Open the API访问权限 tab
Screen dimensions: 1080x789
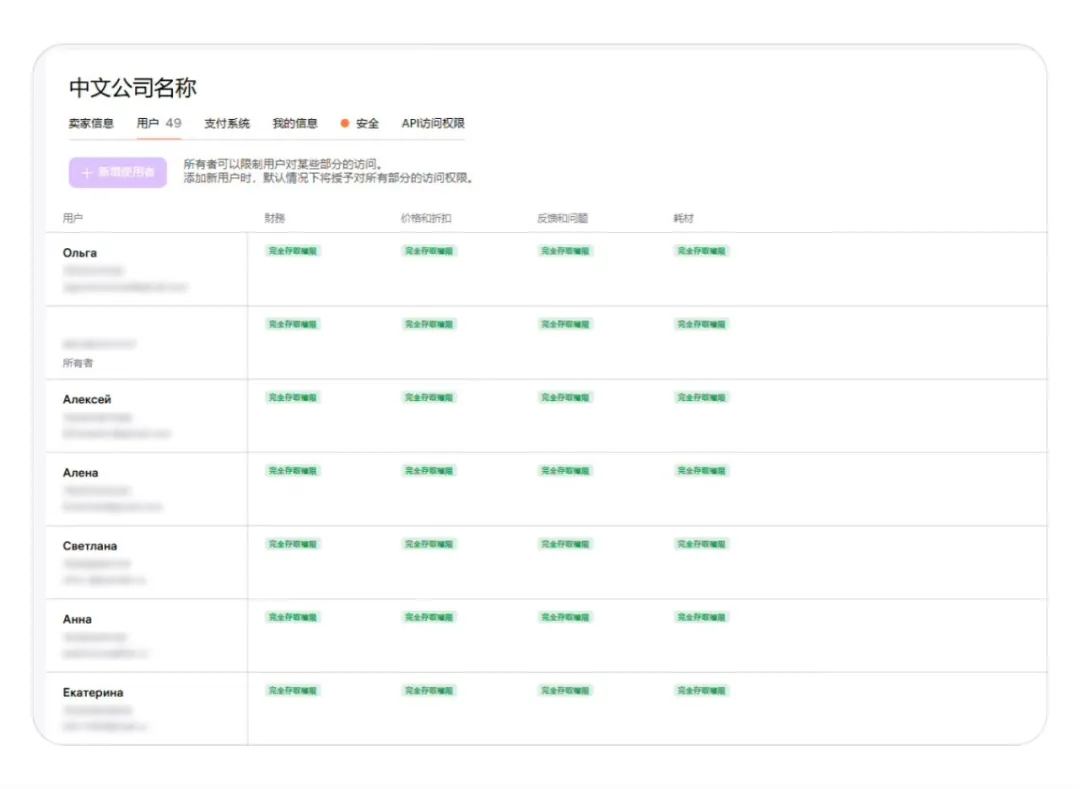point(433,124)
